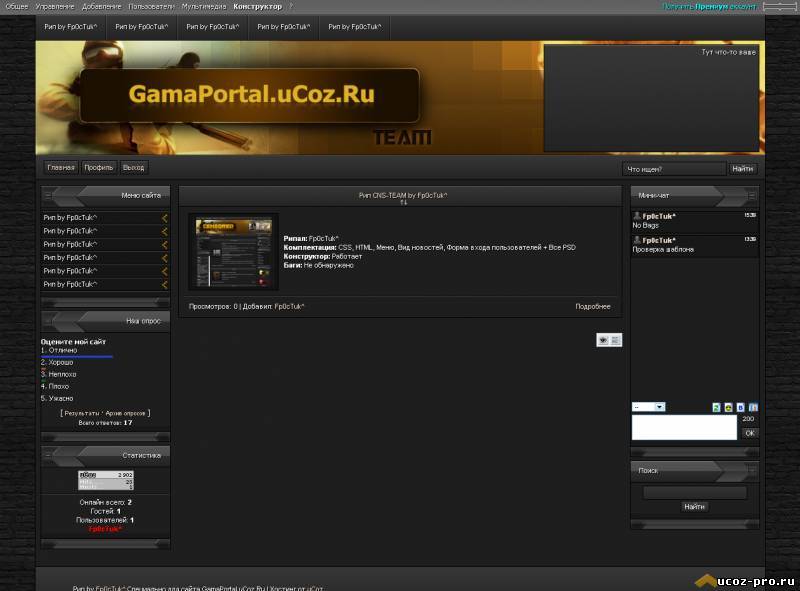Click the rightmost icon in the mini-chat toolbar
This screenshot has height=591, width=800.
(x=753, y=407)
